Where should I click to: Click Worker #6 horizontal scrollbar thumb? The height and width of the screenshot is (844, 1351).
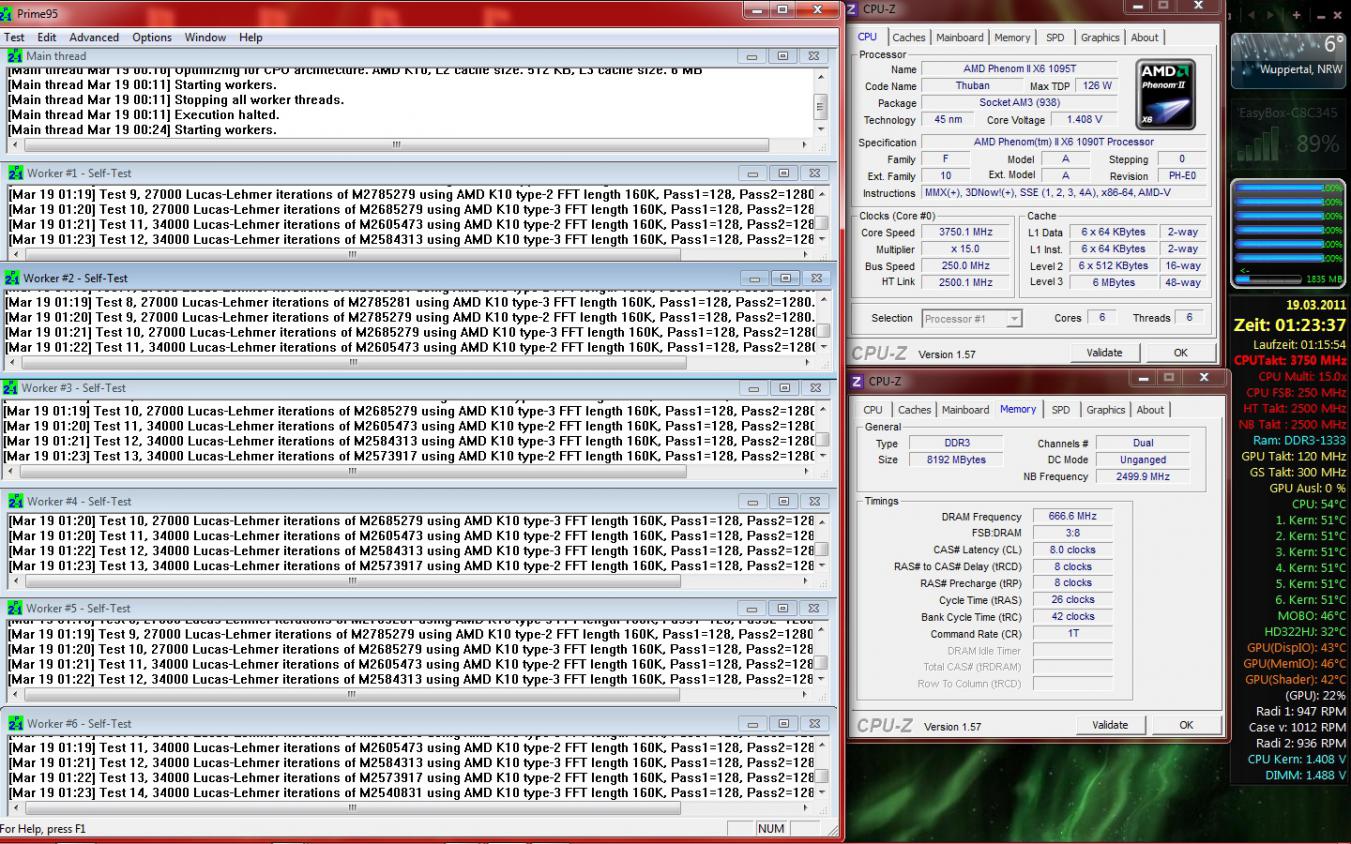(x=353, y=806)
